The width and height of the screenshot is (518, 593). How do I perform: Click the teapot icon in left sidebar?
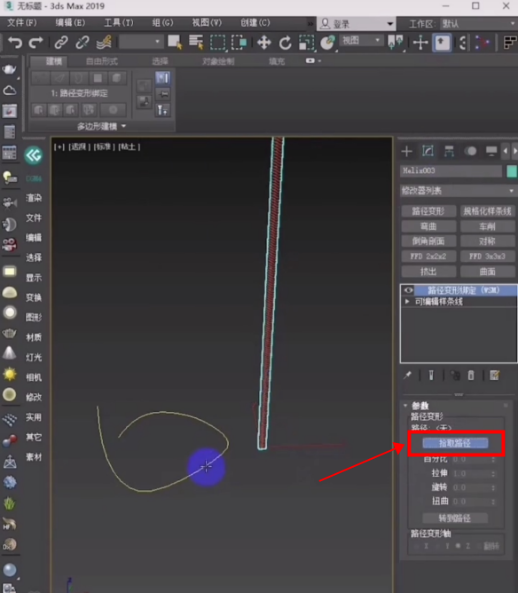point(9,70)
